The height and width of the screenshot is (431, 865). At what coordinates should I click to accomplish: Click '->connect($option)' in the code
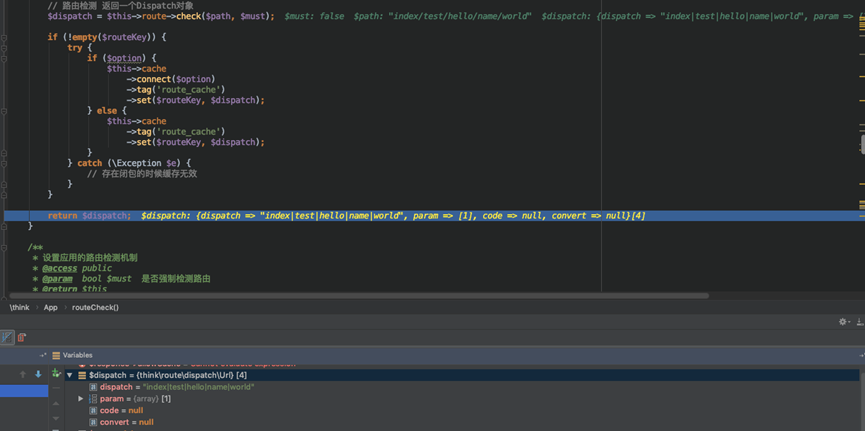point(170,79)
